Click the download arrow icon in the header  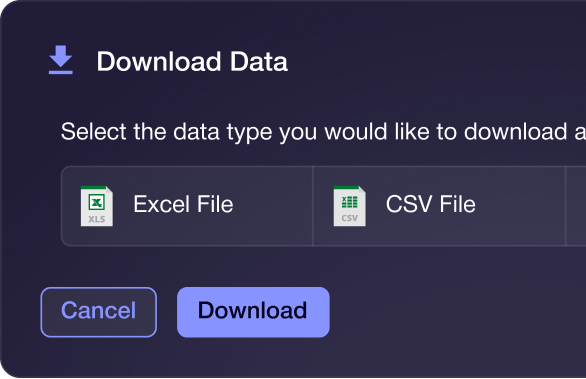(61, 60)
